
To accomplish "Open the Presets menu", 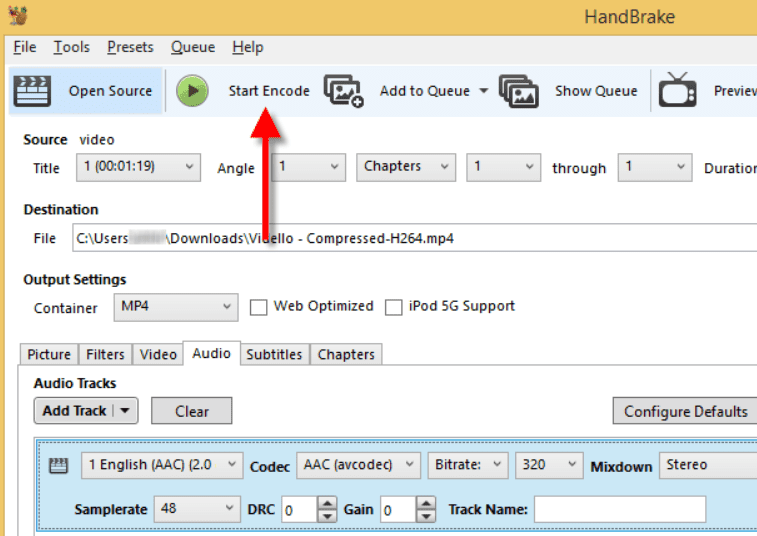I will (x=130, y=47).
